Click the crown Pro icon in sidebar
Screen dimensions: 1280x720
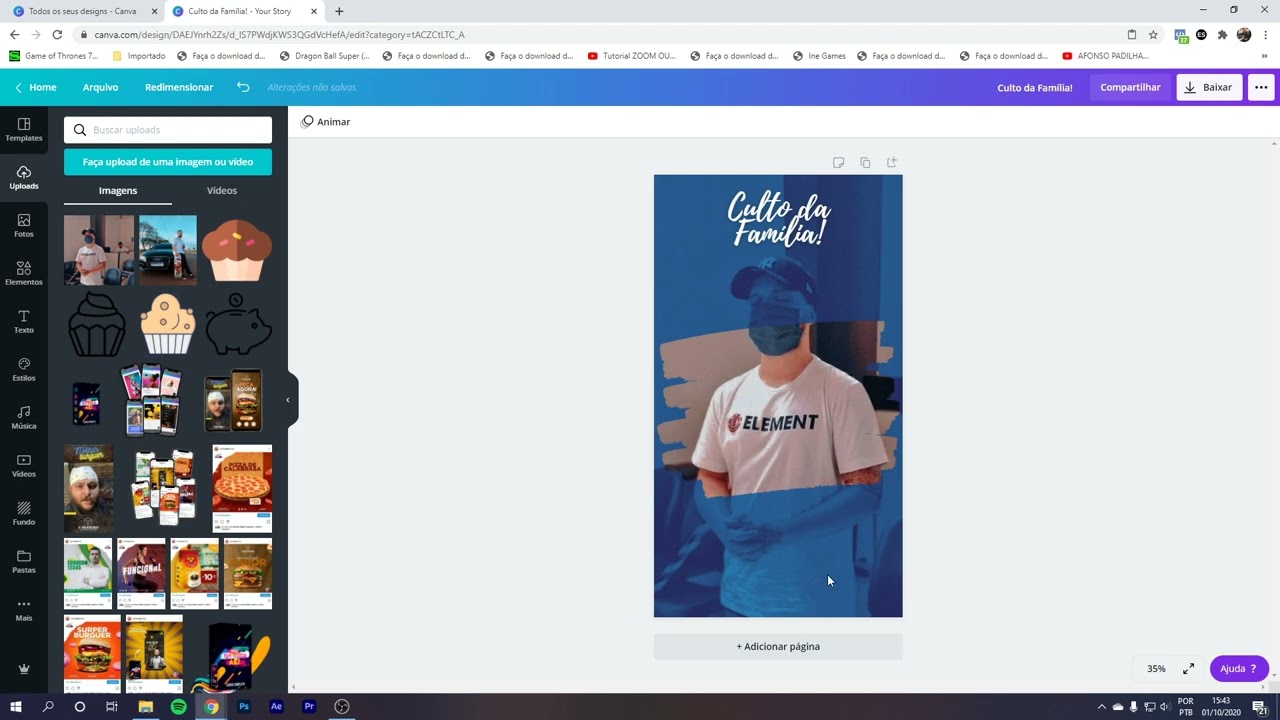click(24, 669)
